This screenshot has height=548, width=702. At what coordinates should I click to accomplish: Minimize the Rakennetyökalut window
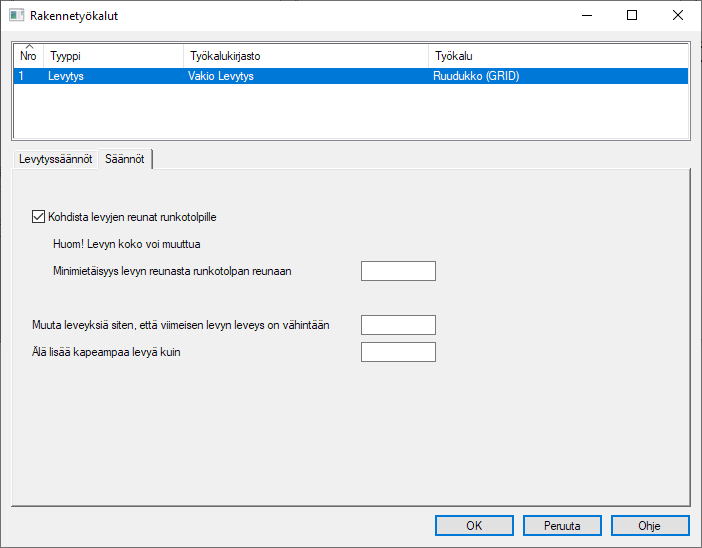[586, 16]
